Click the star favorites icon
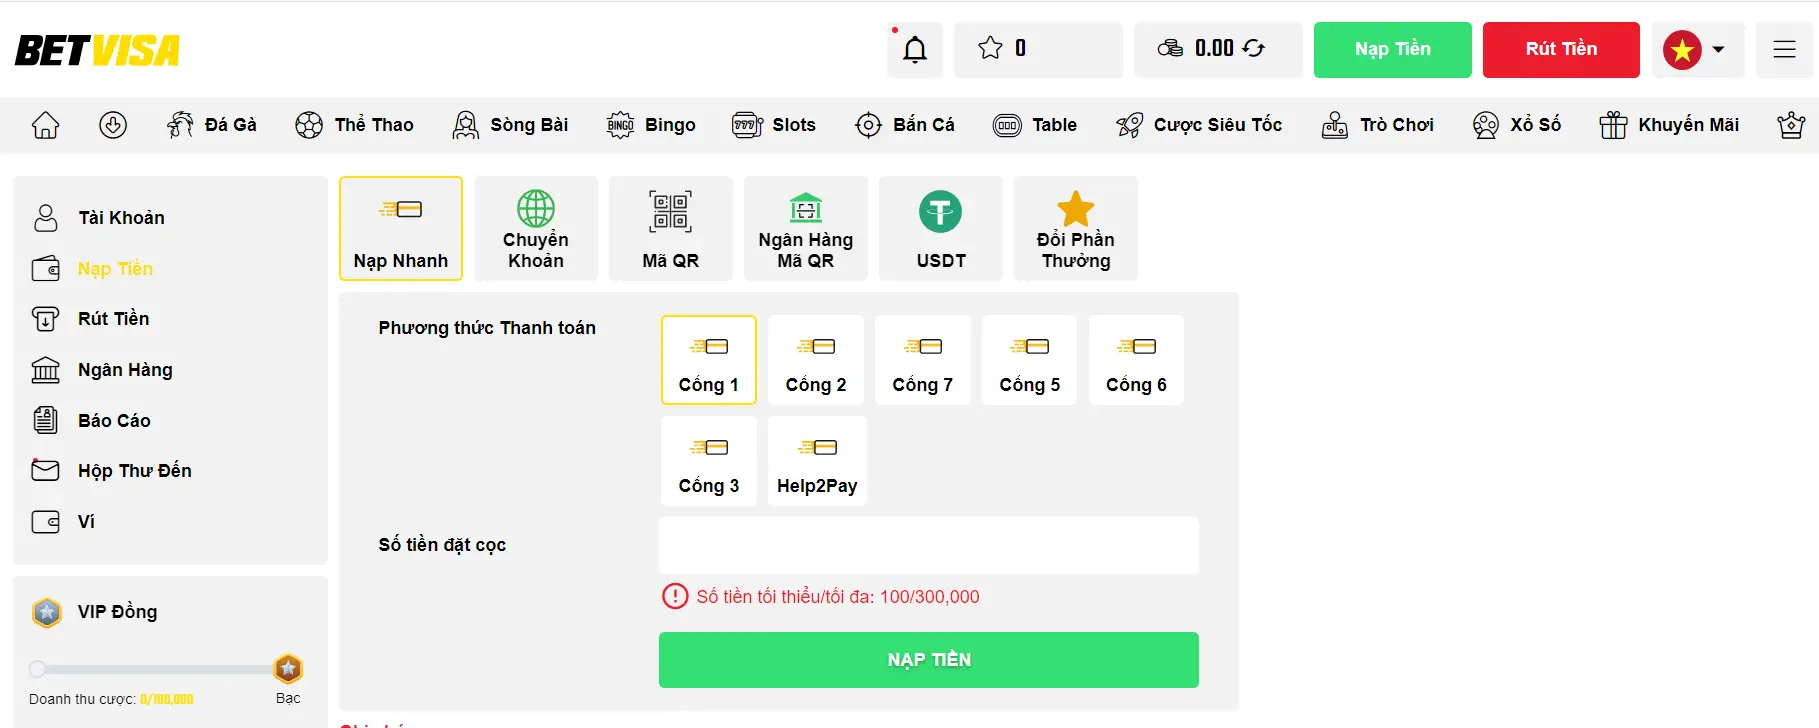This screenshot has height=728, width=1819. pos(991,47)
